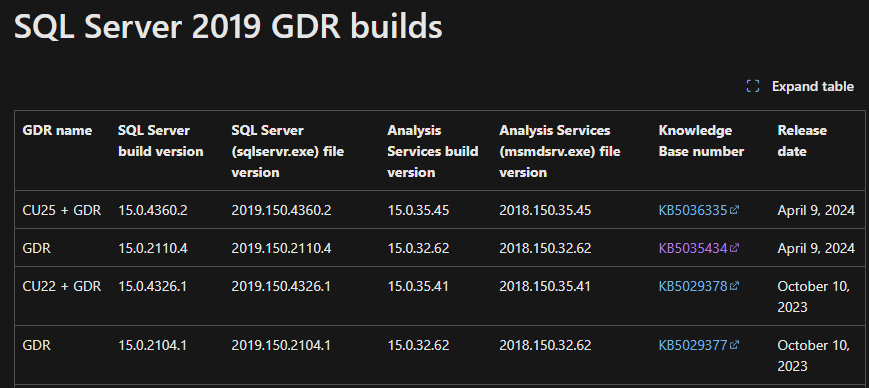Select 15.0.32.62 in the KB5035434 row

point(418,248)
